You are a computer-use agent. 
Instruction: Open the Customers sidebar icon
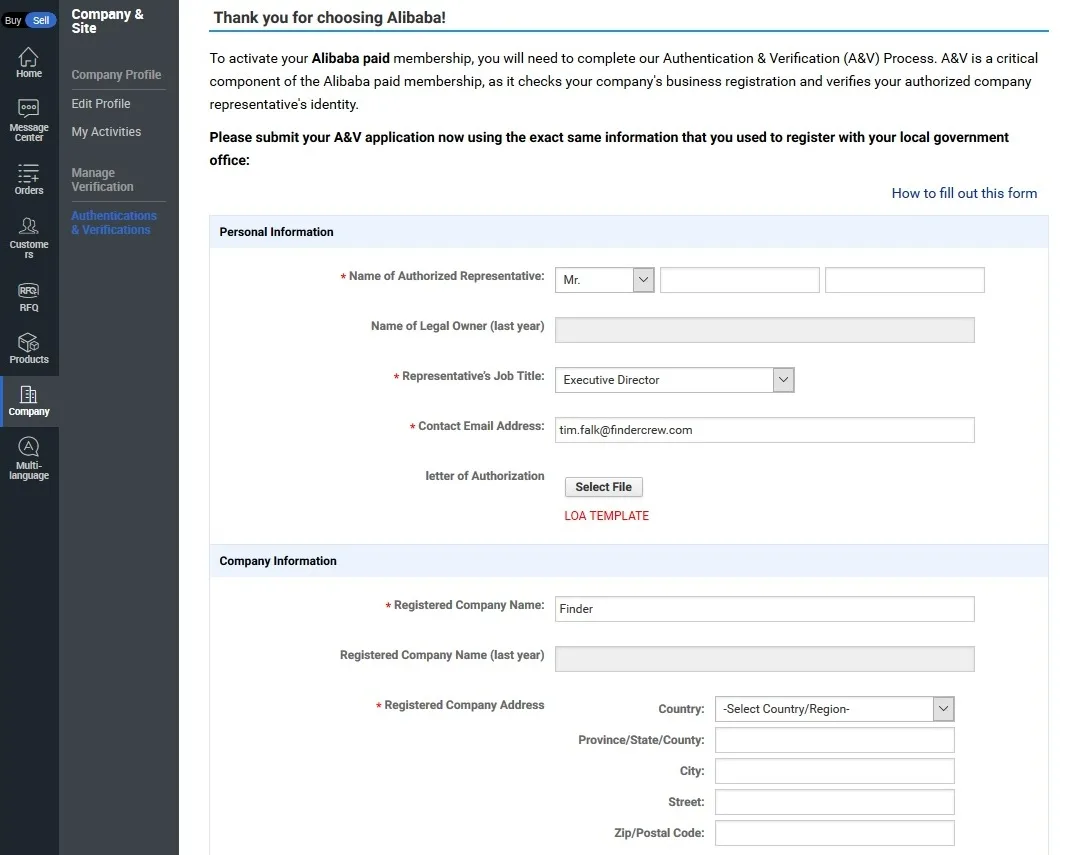(29, 227)
